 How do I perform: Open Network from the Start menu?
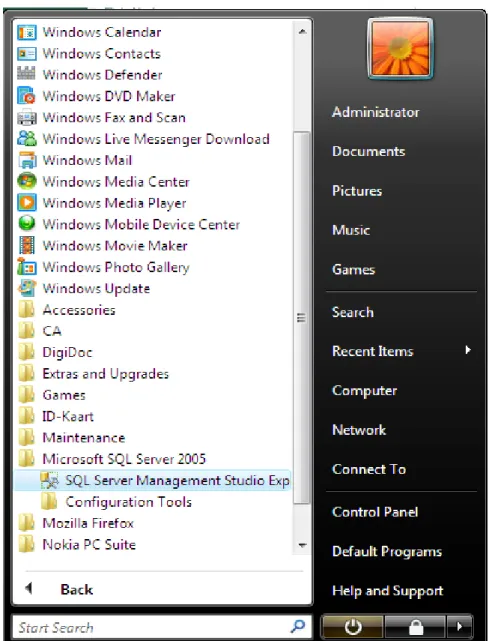pyautogui.click(x=359, y=430)
